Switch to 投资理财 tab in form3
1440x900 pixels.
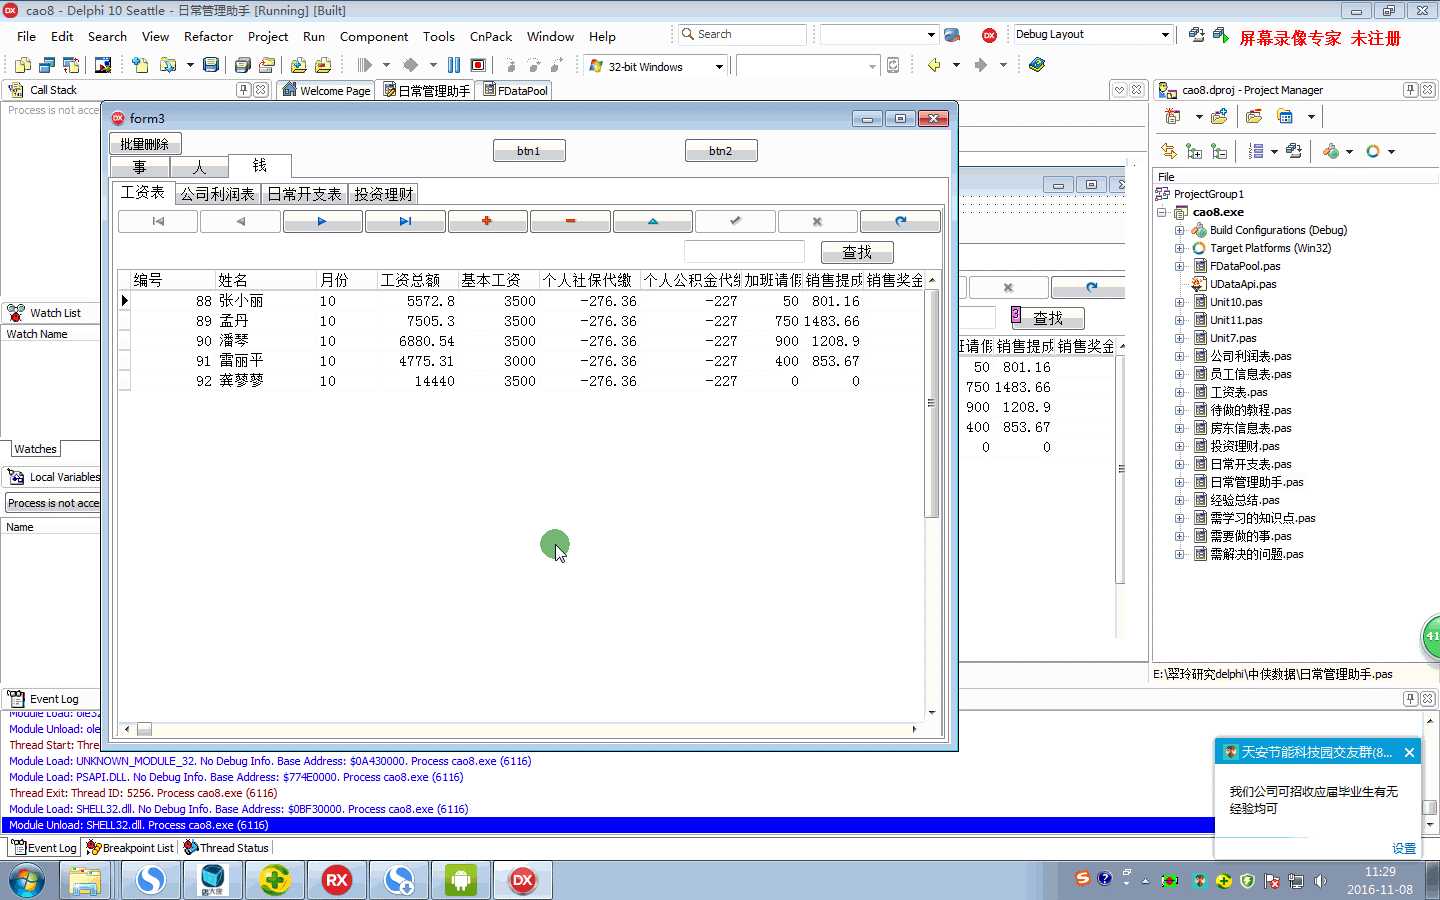[384, 194]
